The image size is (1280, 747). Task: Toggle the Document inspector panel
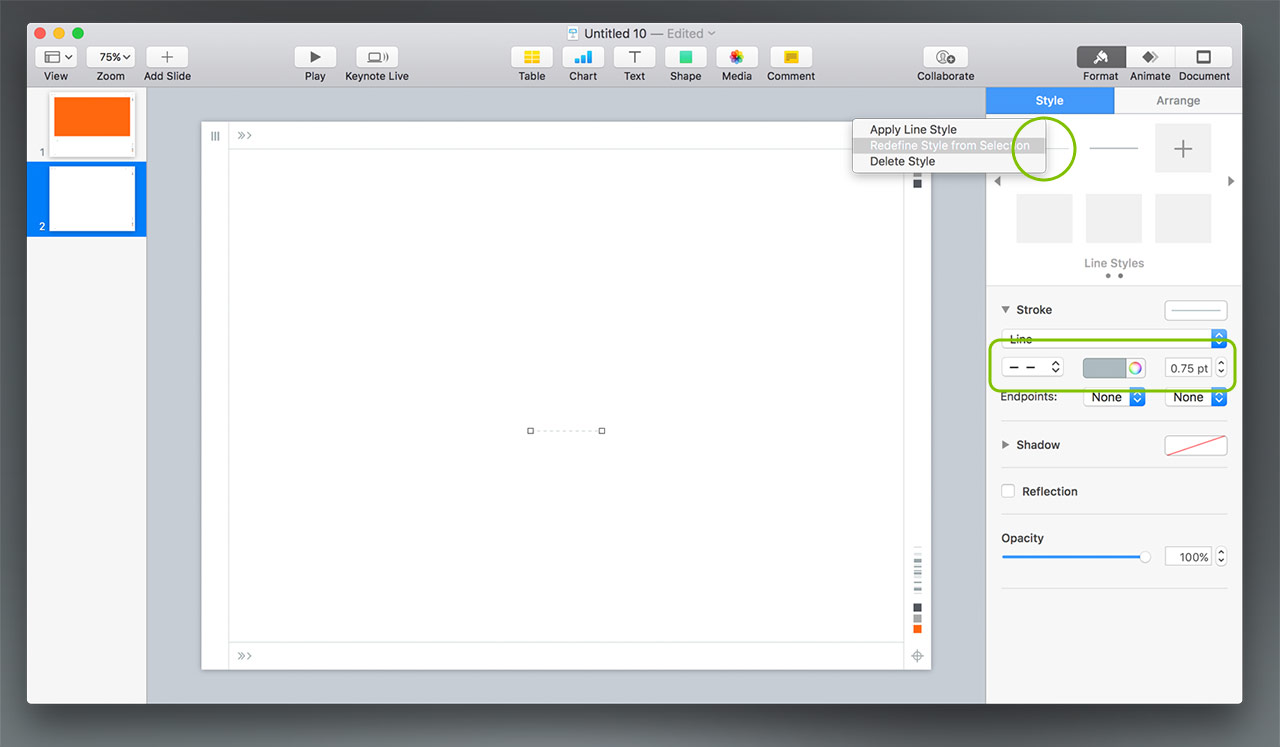[x=1204, y=58]
